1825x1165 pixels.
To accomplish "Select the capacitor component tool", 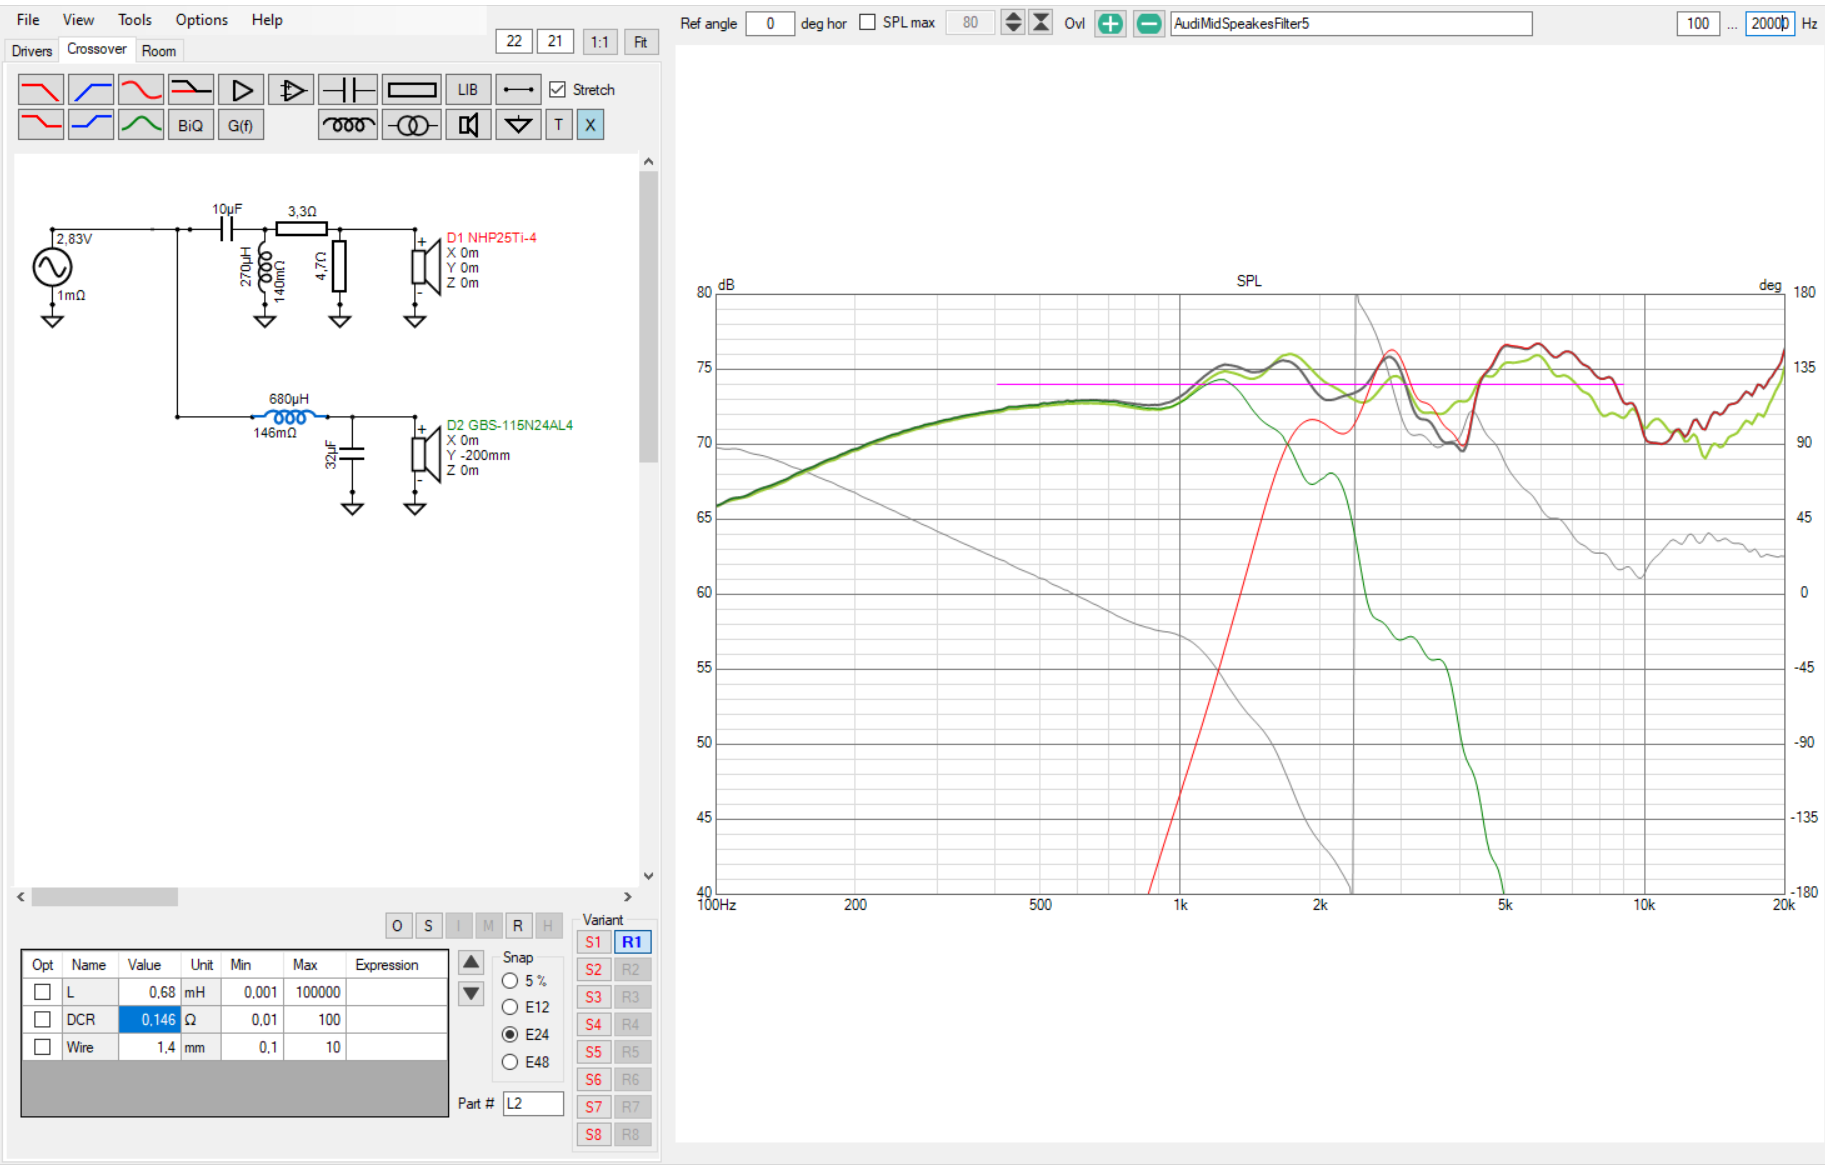I will (348, 90).
